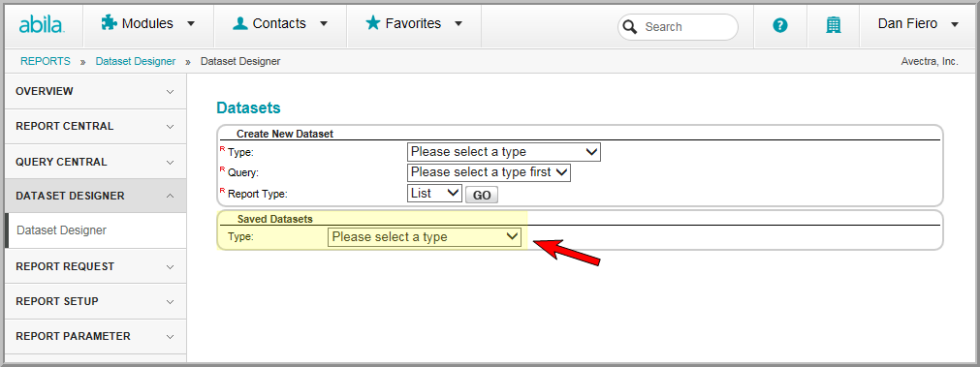Click the GO button
Image resolution: width=980 pixels, height=367 pixels.
click(x=482, y=195)
